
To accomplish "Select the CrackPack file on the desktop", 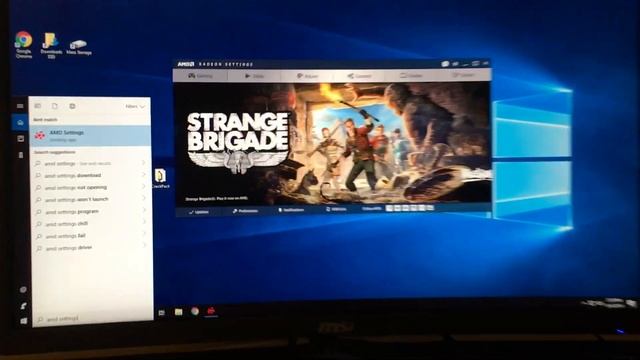I will tap(160, 179).
